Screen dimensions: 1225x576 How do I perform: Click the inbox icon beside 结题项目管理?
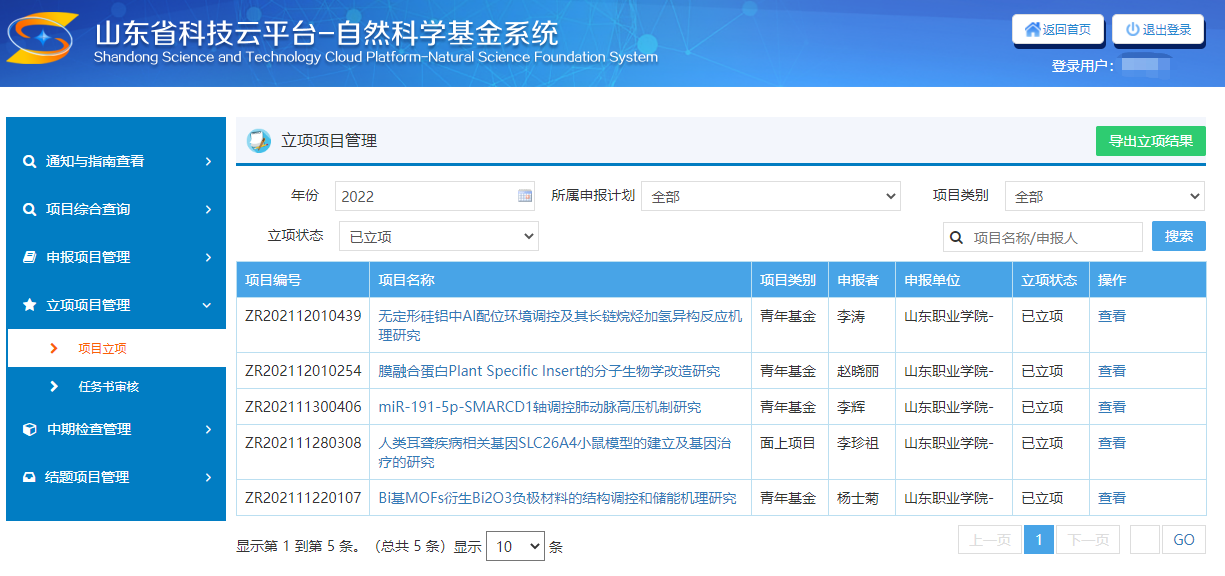[29, 477]
